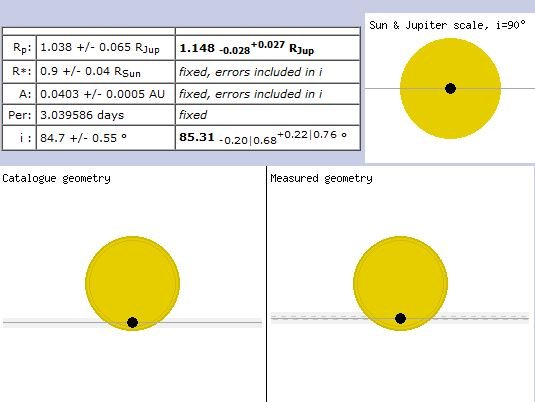Click 'fixed, errors included in i' in A row
The width and height of the screenshot is (535, 402).
pyautogui.click(x=251, y=94)
